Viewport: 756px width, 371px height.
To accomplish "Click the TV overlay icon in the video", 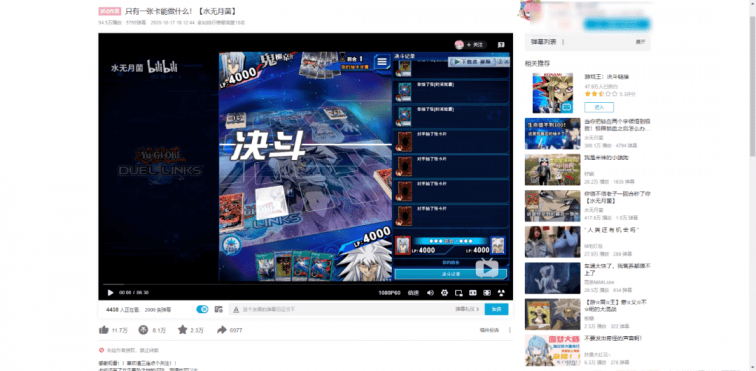I will point(487,268).
